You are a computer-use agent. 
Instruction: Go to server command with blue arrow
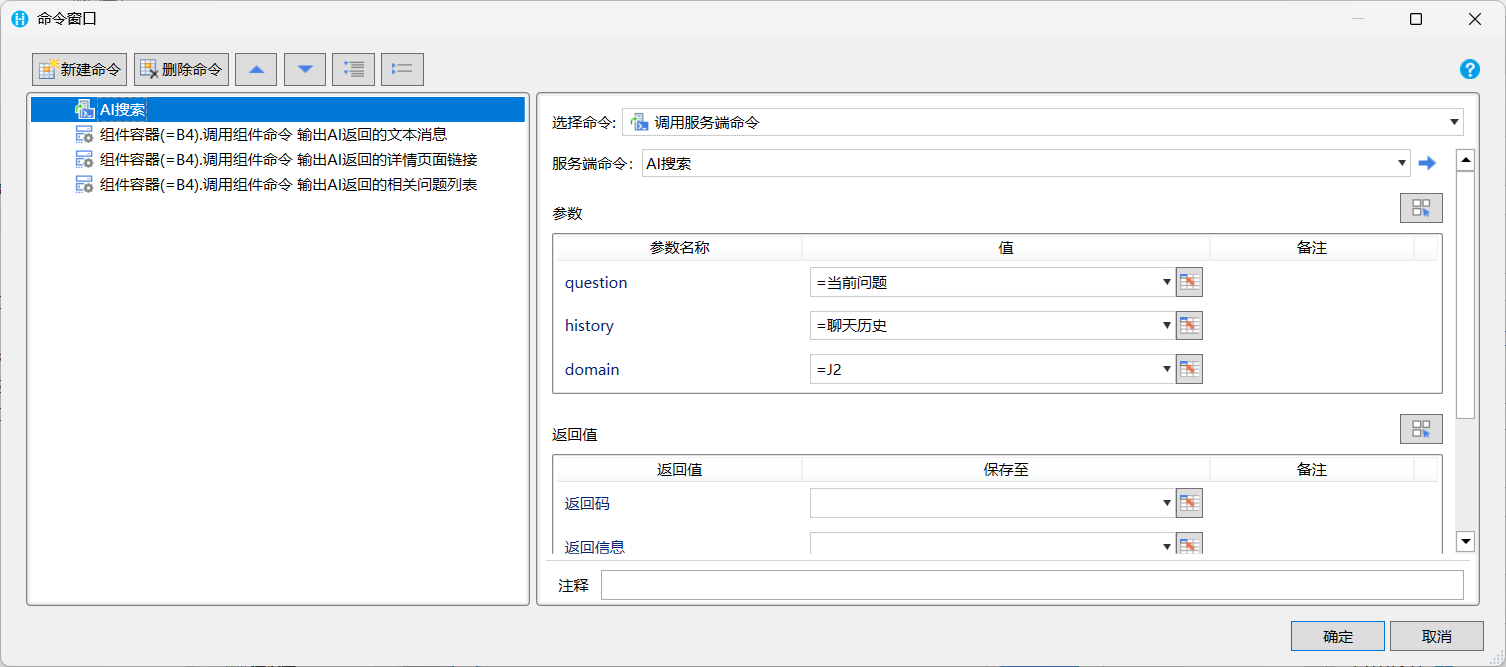tap(1427, 163)
